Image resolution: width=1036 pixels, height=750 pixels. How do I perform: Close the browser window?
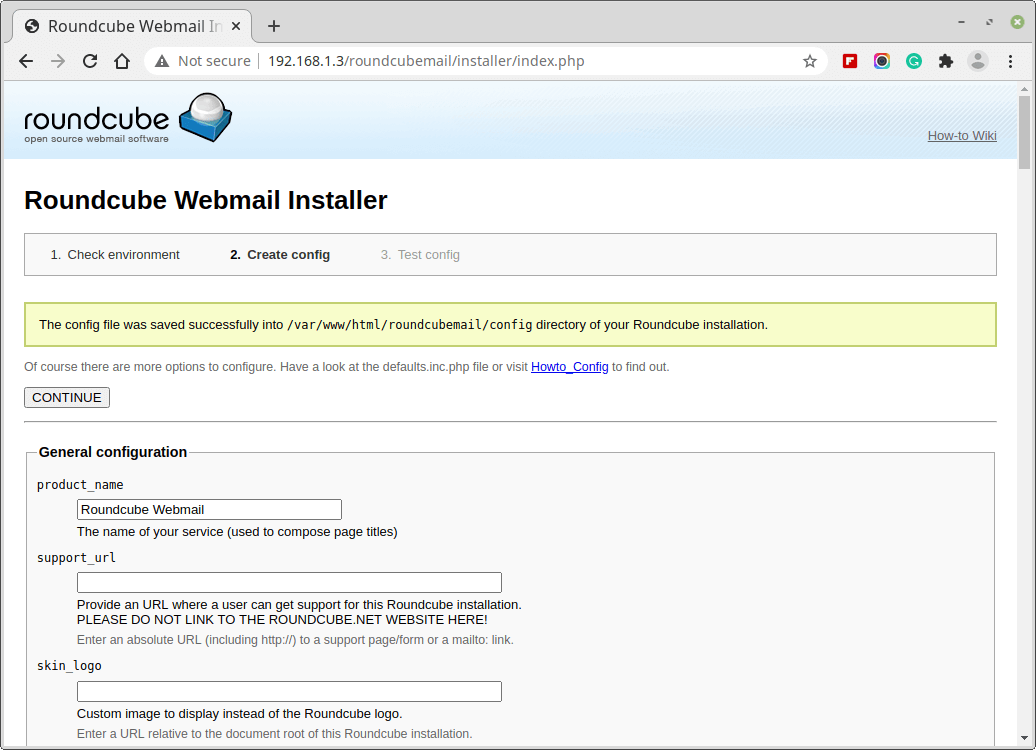tap(1018, 22)
